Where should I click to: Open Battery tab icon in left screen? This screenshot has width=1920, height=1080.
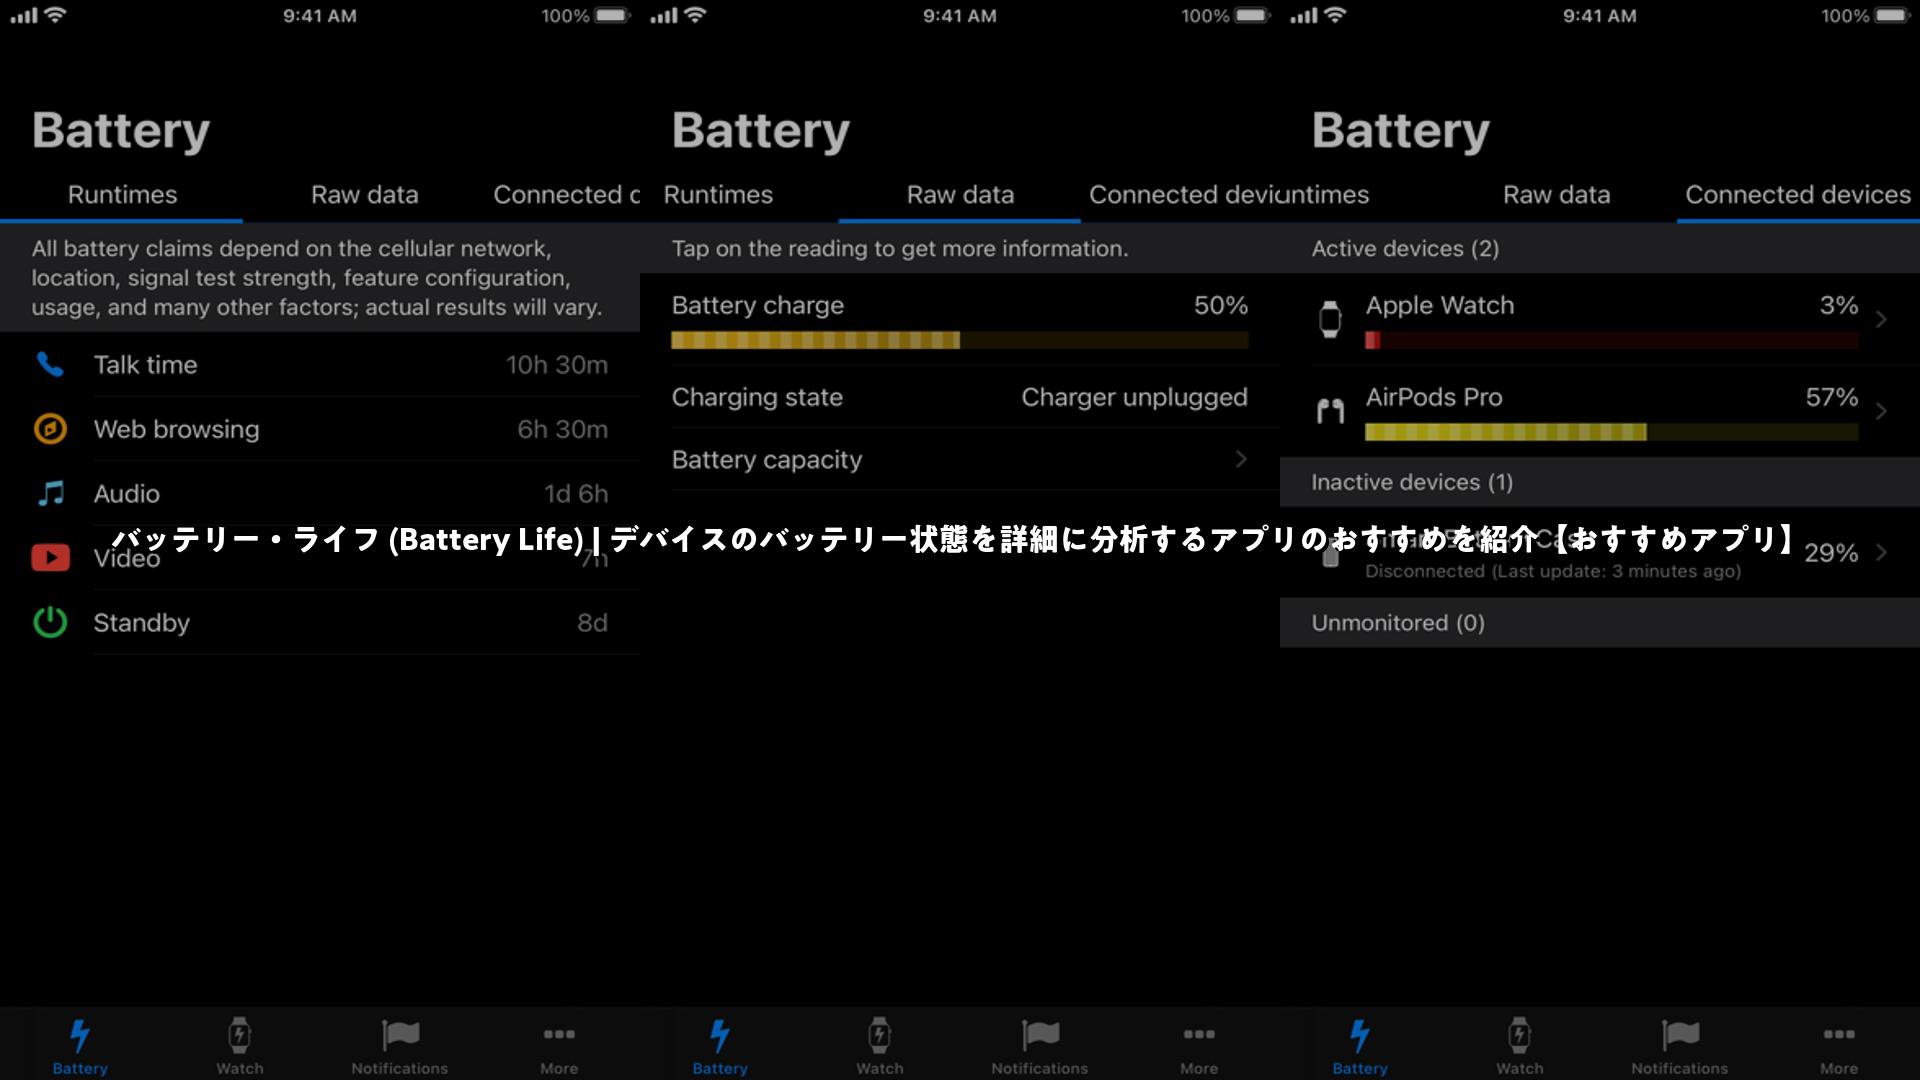pyautogui.click(x=80, y=1036)
